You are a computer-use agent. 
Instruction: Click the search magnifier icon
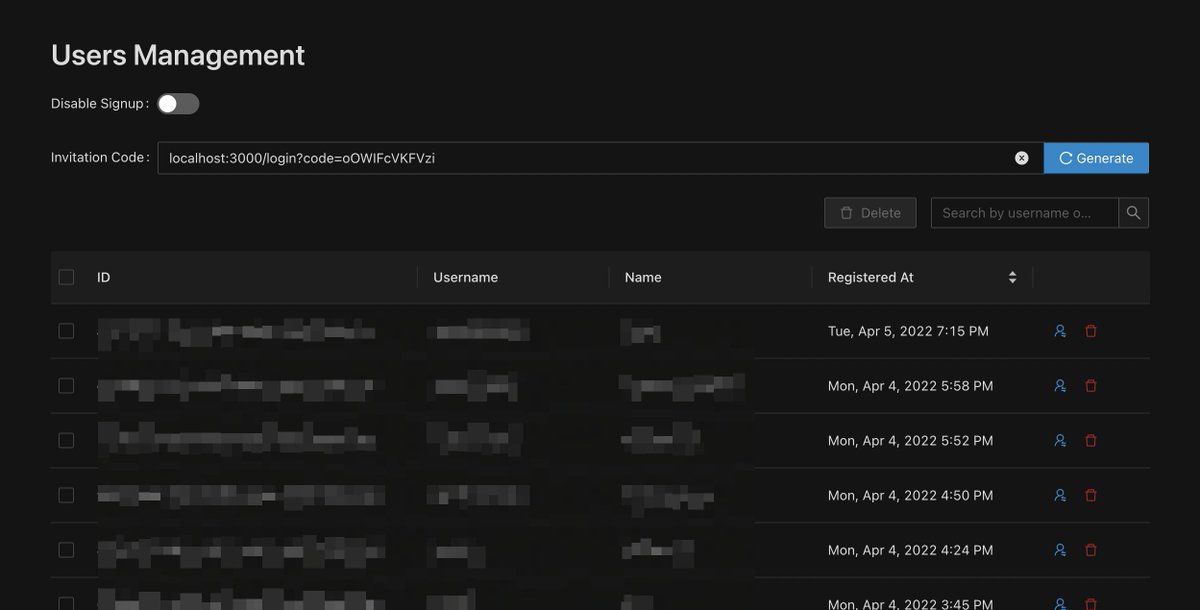pyautogui.click(x=1134, y=213)
